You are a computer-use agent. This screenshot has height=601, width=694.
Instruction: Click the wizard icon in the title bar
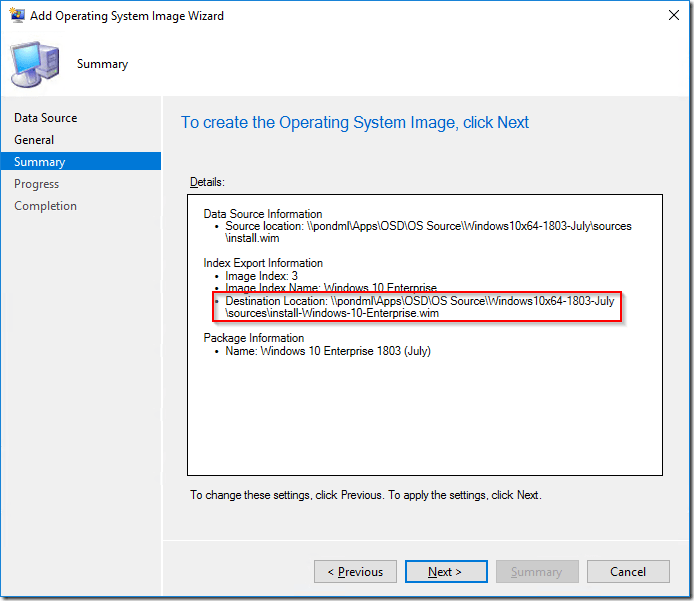[17, 16]
